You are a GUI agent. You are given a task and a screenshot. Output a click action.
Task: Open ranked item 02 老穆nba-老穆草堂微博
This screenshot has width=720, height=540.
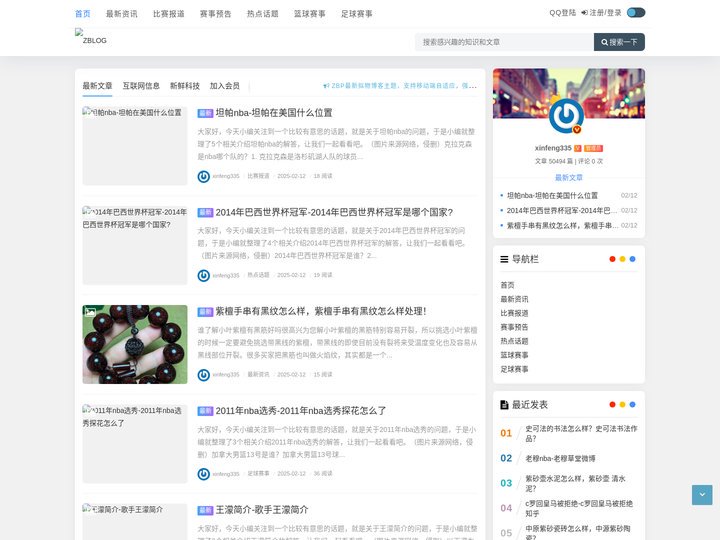(x=560, y=458)
